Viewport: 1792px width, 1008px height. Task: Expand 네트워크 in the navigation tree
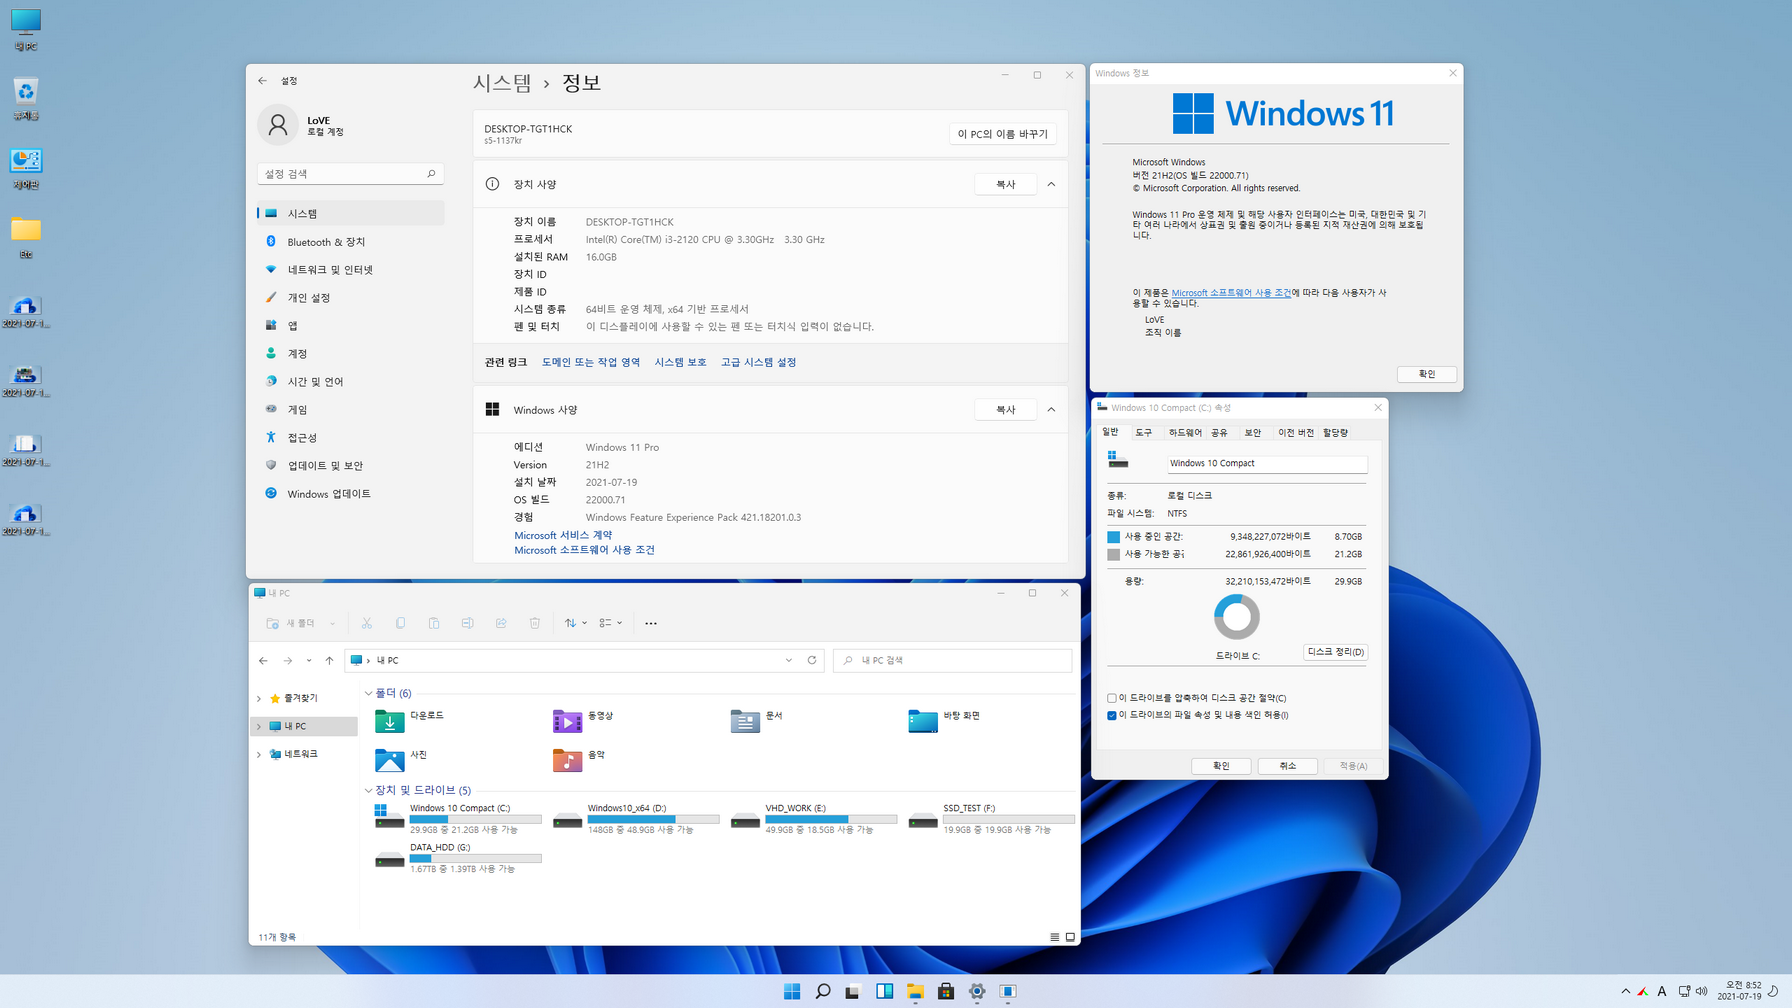coord(259,755)
